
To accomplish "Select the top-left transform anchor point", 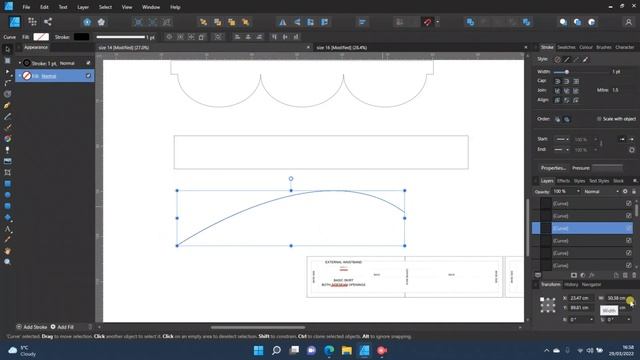I will [542, 299].
